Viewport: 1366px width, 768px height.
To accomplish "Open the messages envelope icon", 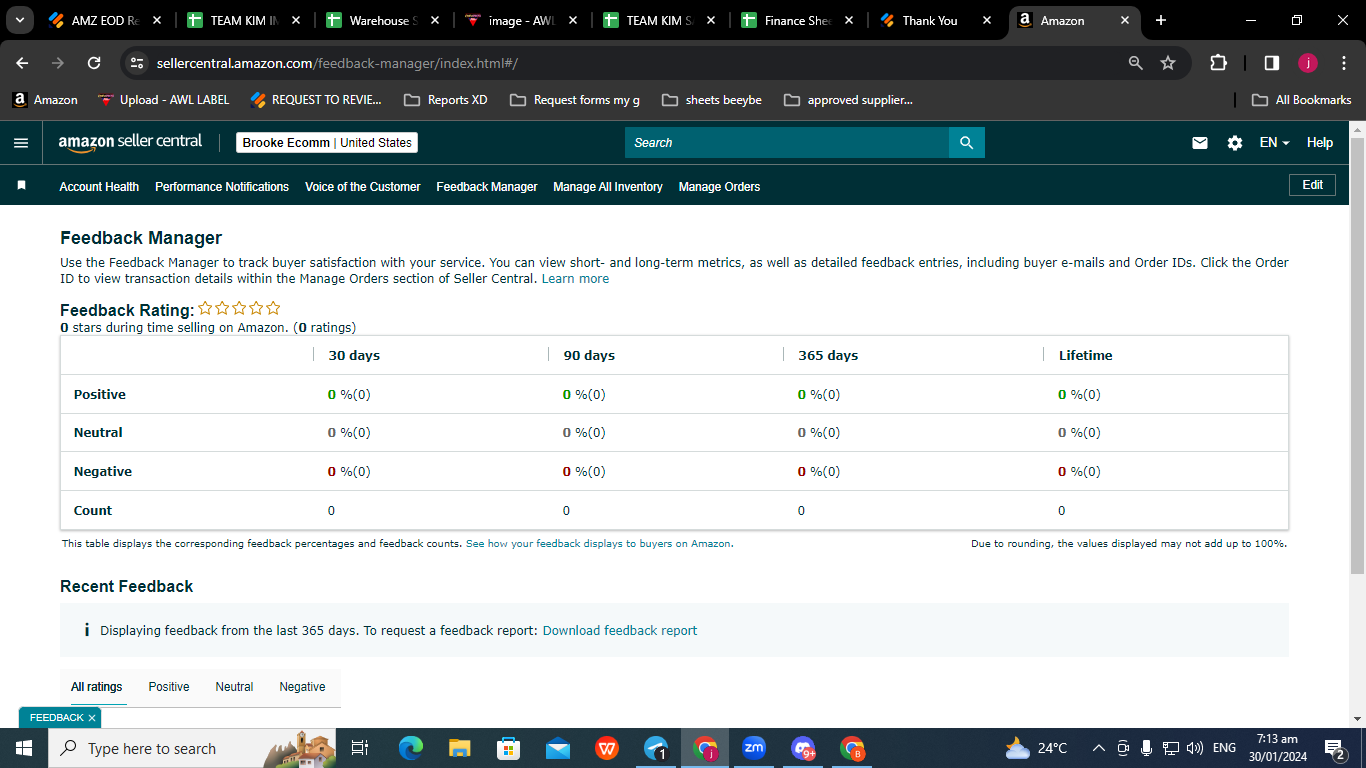I will (1200, 143).
